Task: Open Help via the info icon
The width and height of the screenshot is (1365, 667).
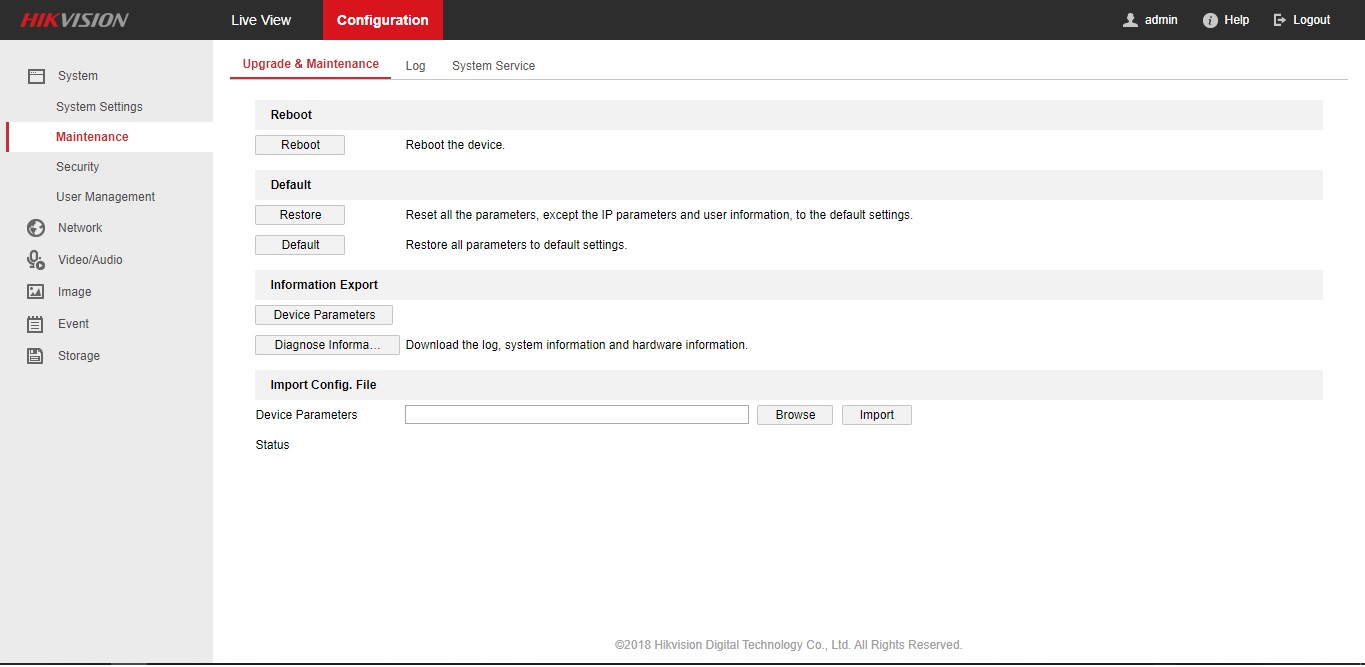Action: click(x=1210, y=20)
